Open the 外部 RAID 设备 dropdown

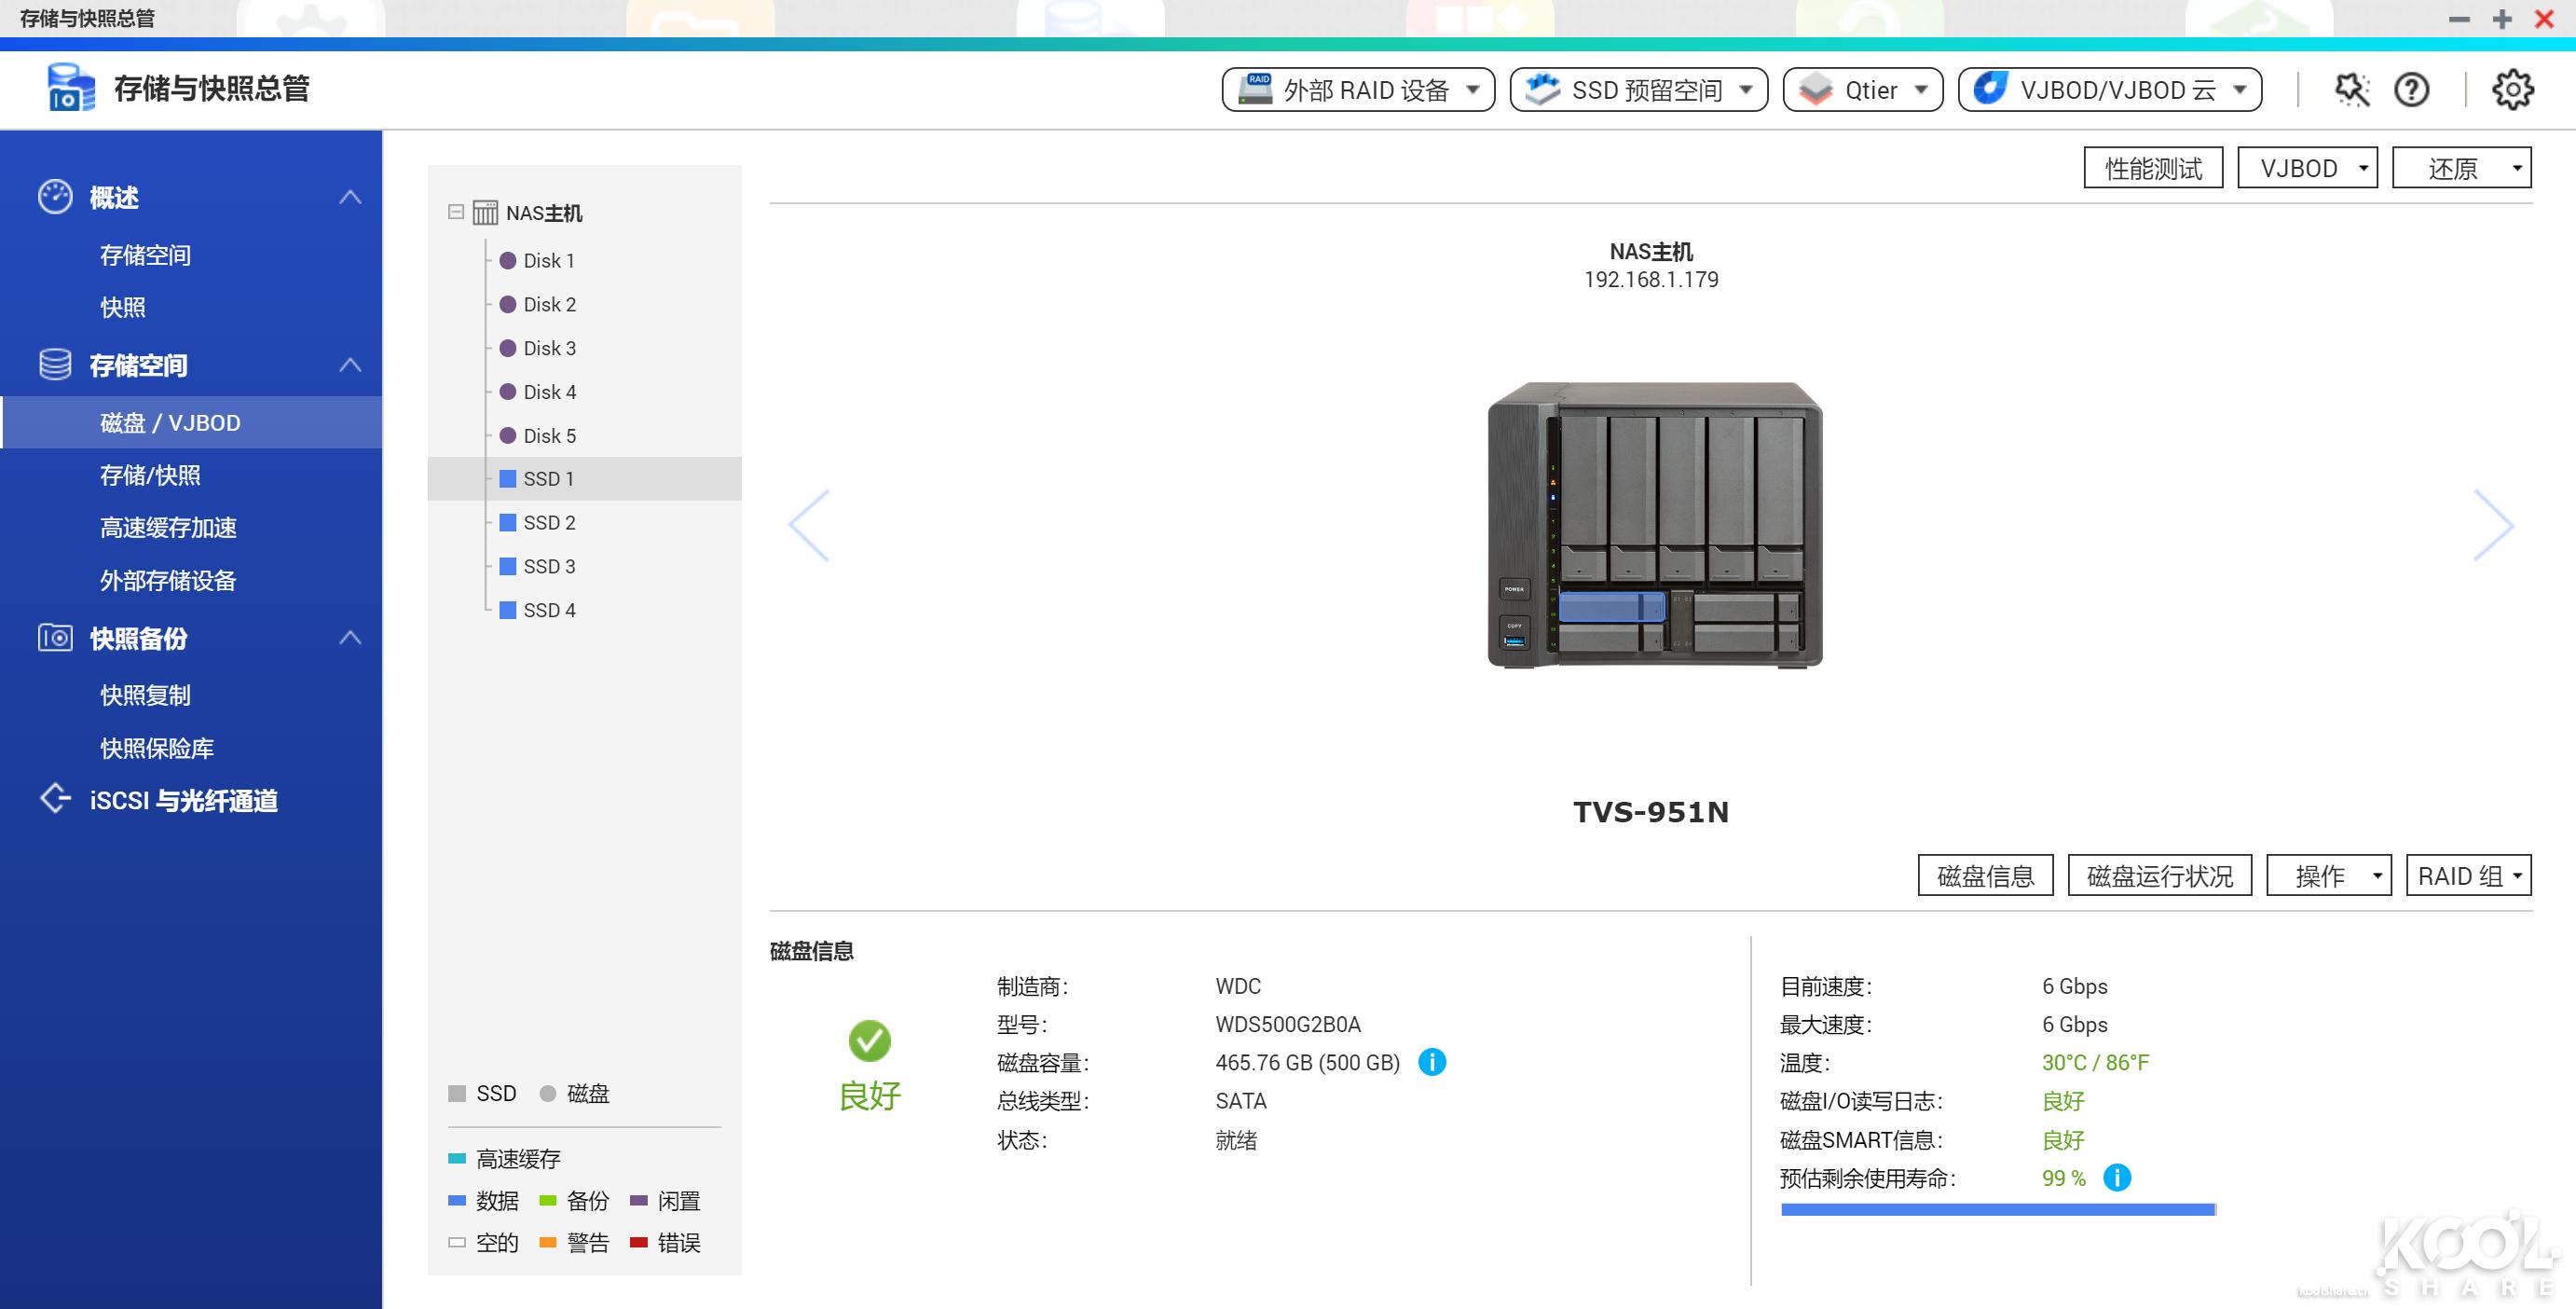pos(1358,89)
